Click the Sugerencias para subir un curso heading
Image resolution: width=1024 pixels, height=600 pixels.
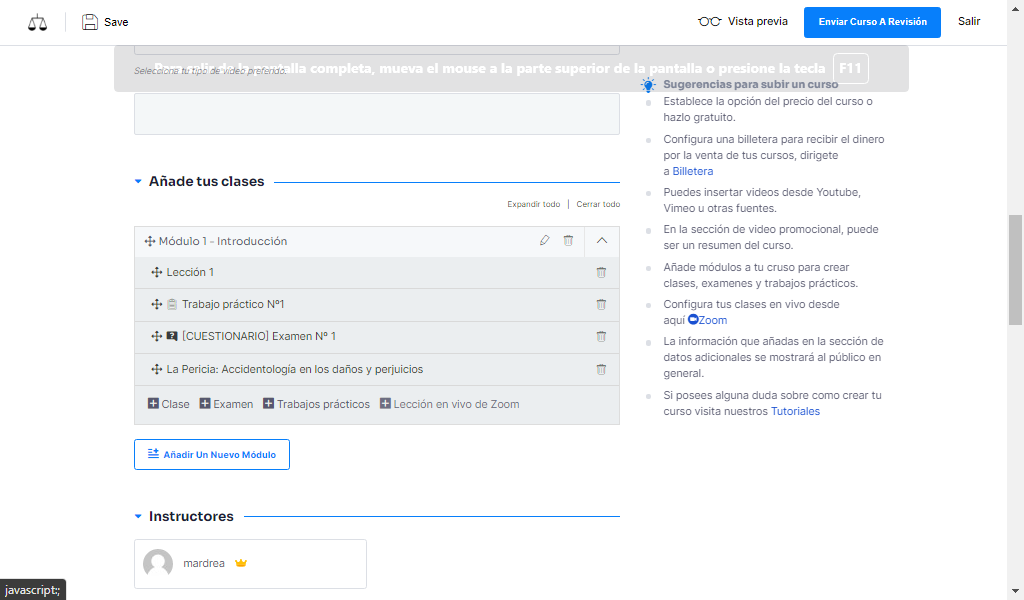[750, 84]
